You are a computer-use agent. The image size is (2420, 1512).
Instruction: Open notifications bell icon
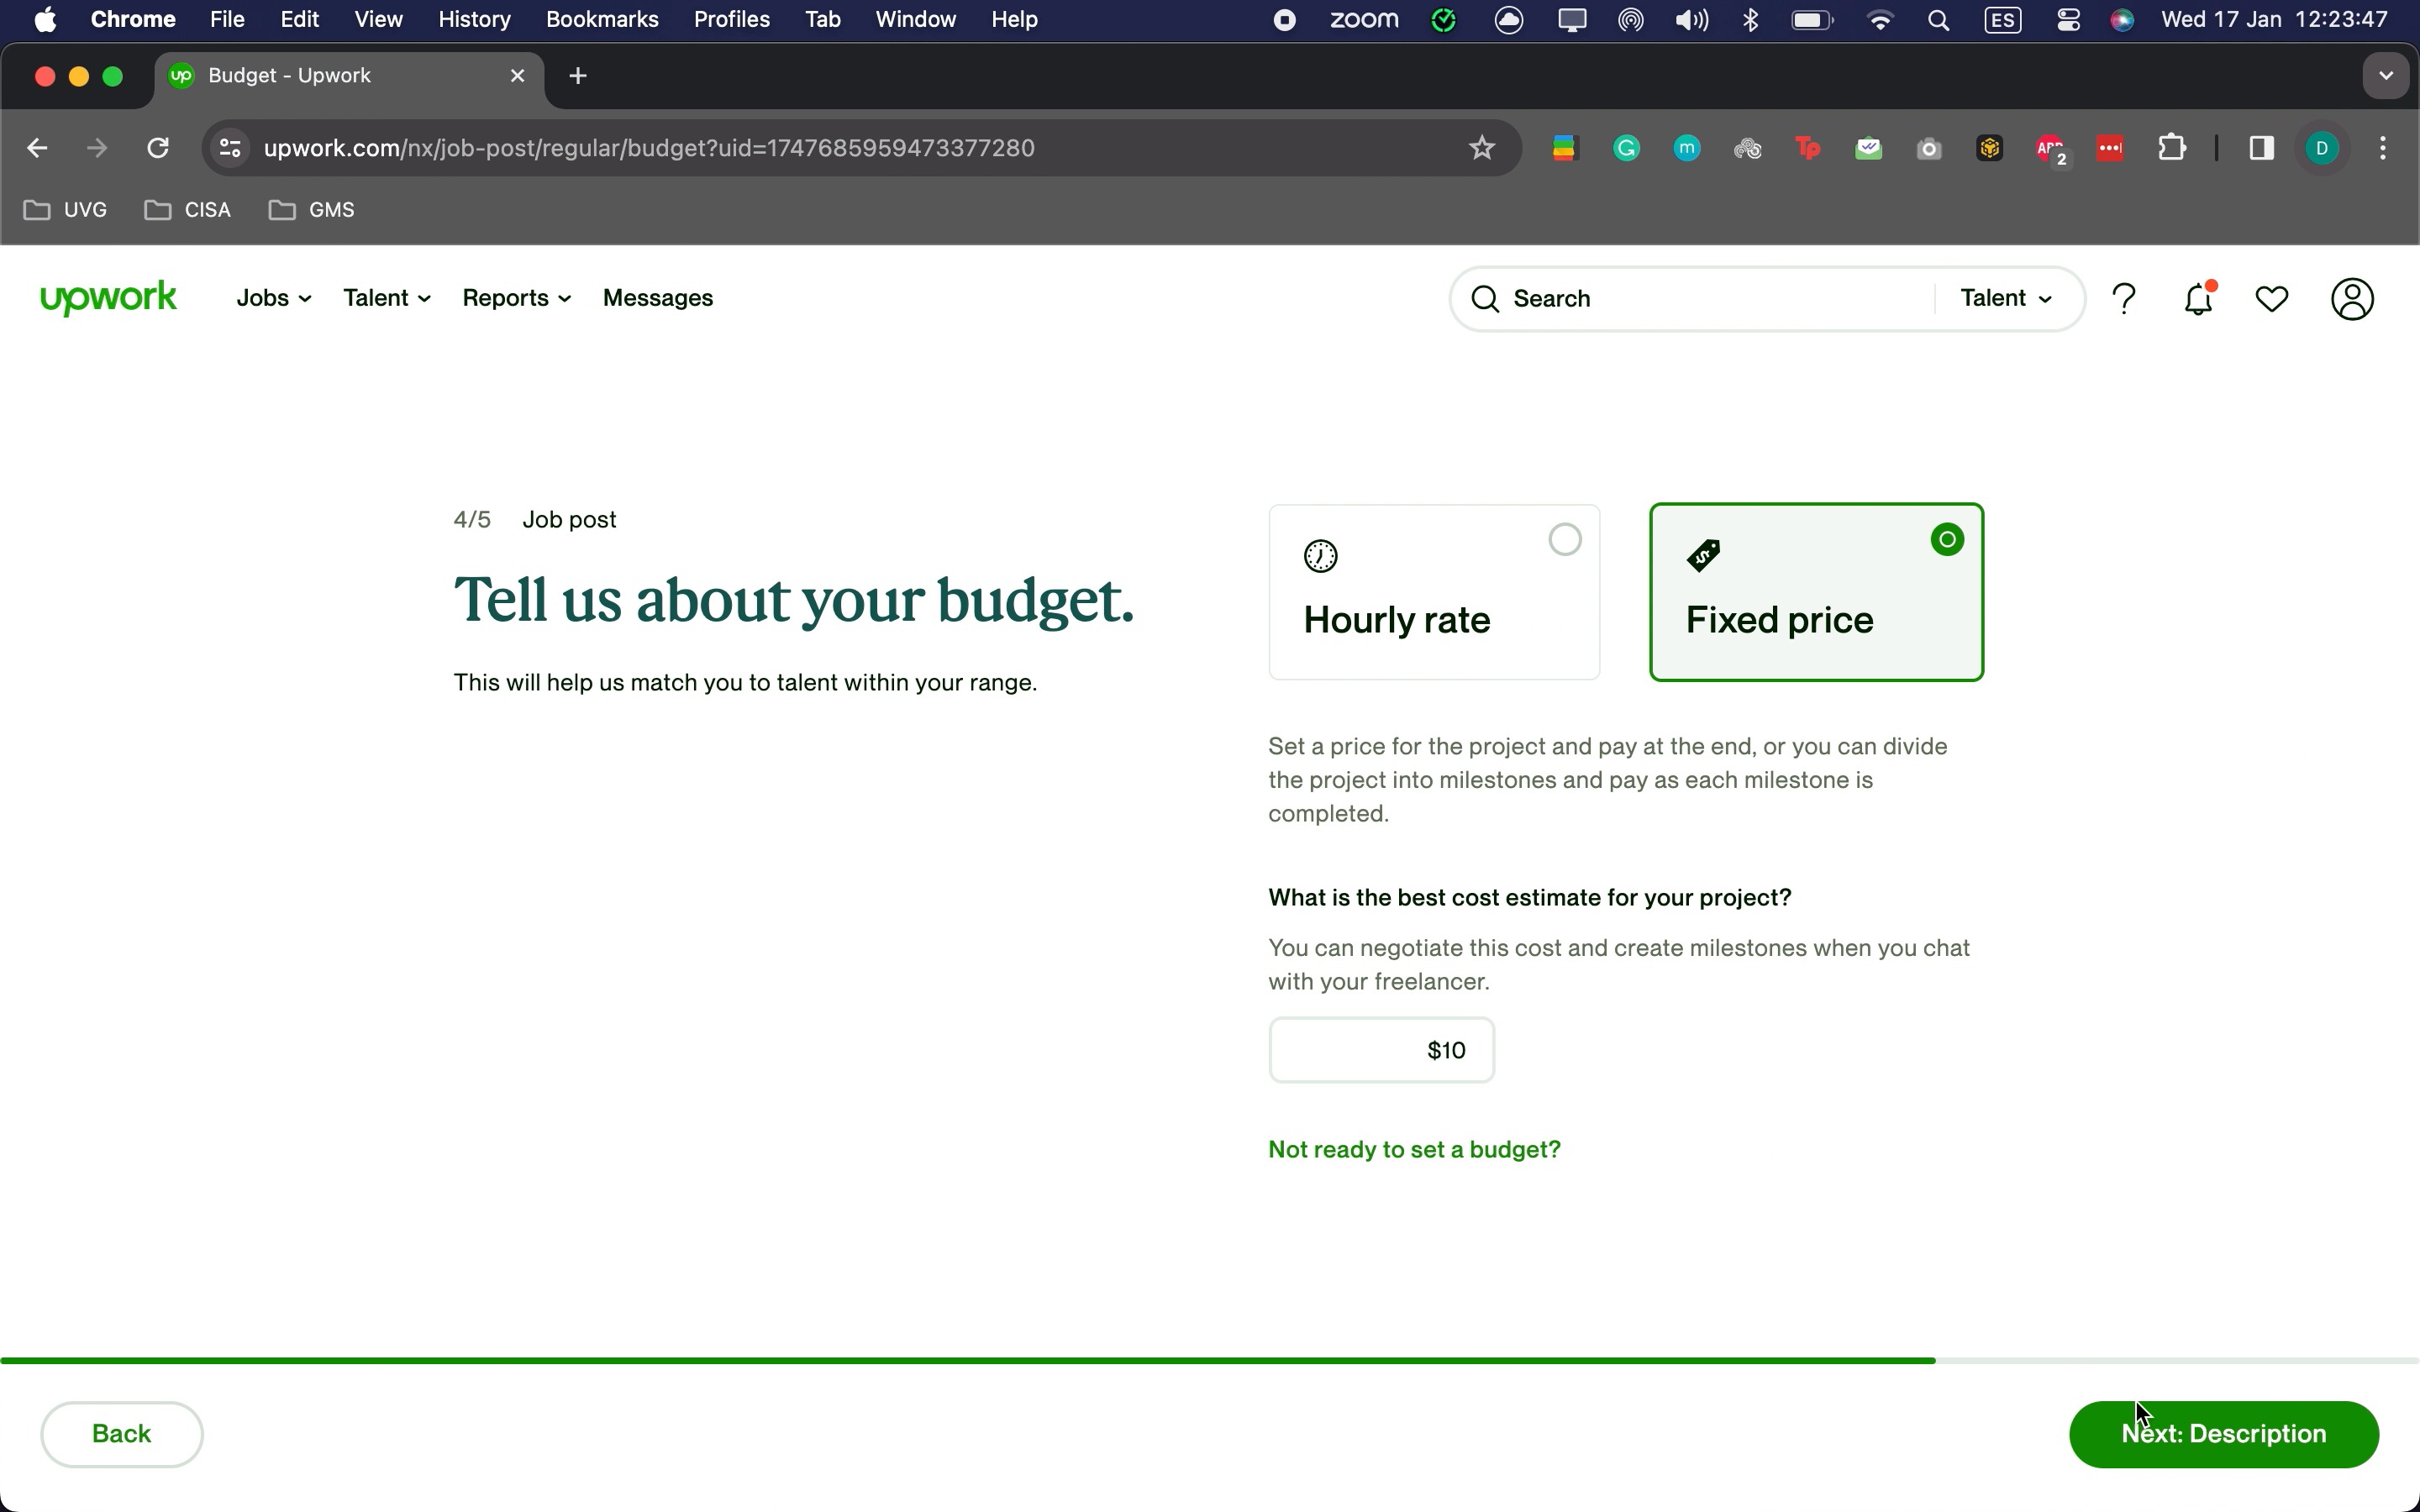(x=2198, y=299)
